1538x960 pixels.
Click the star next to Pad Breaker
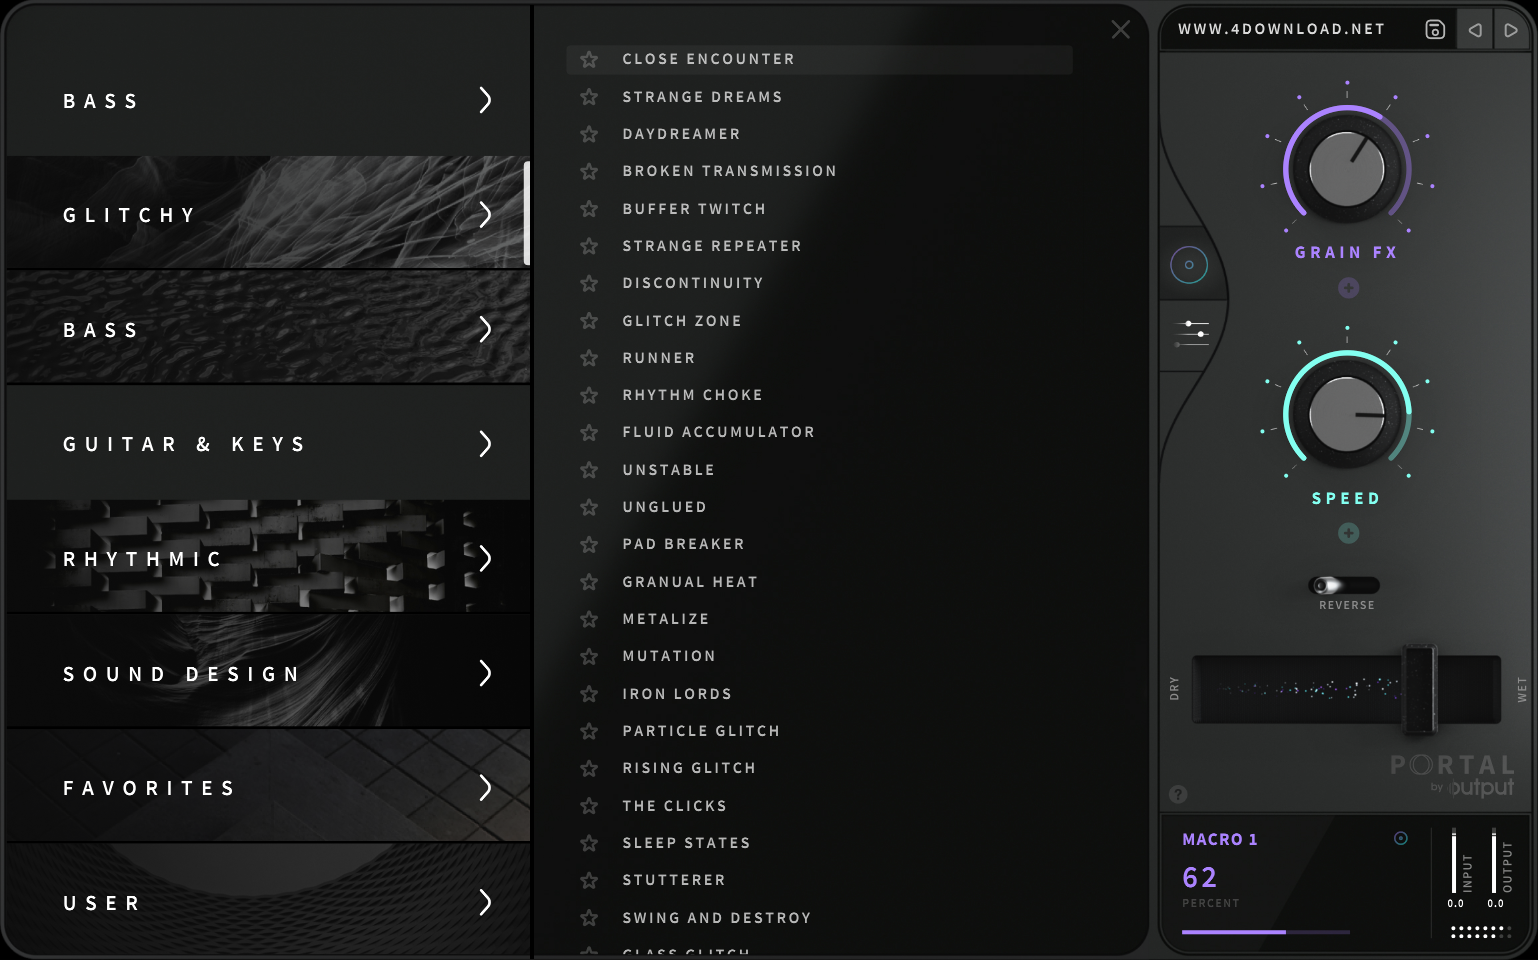tap(589, 544)
